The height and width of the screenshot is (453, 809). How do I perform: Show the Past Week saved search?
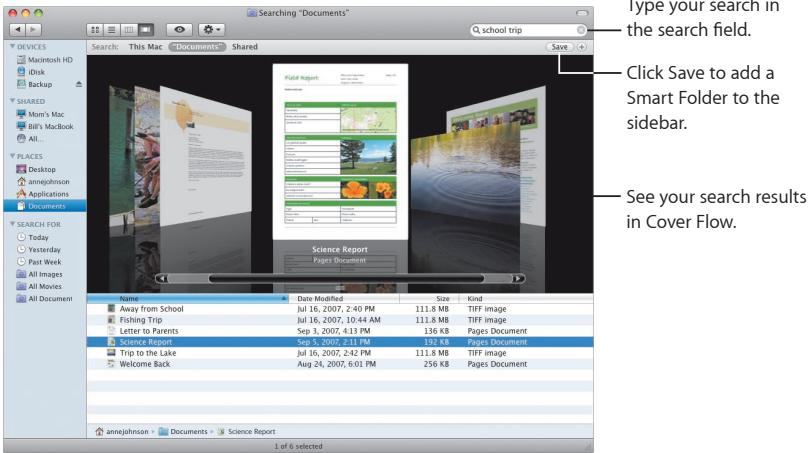pos(39,262)
